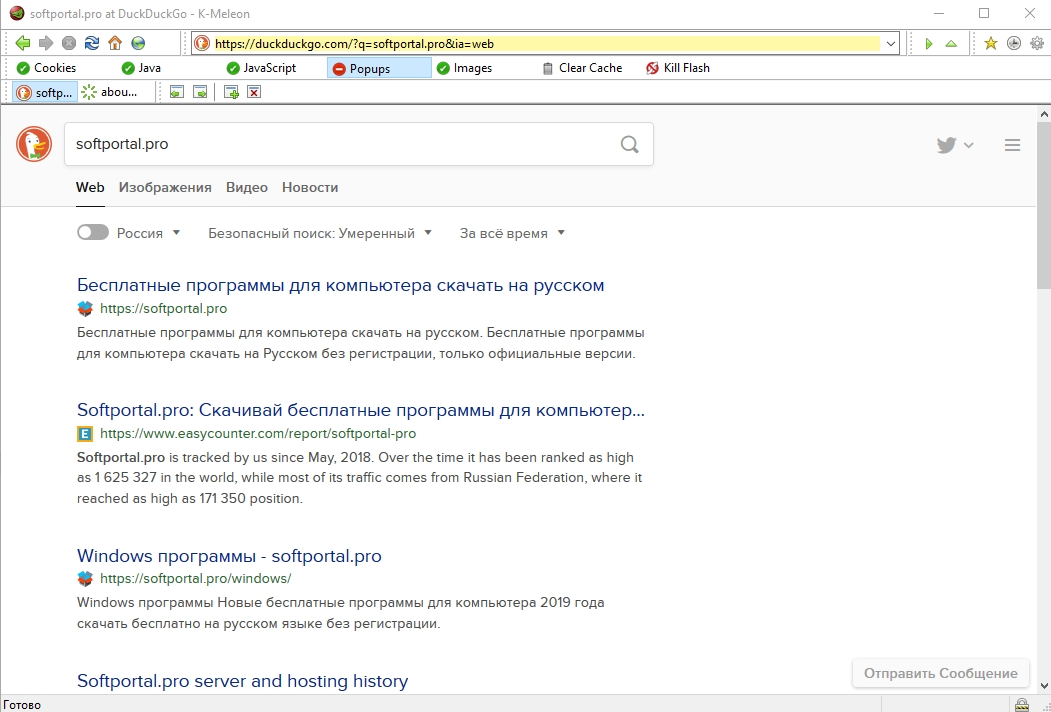The width and height of the screenshot is (1051, 712).
Task: Open the Windows программы - softportal.pro result
Action: point(229,556)
